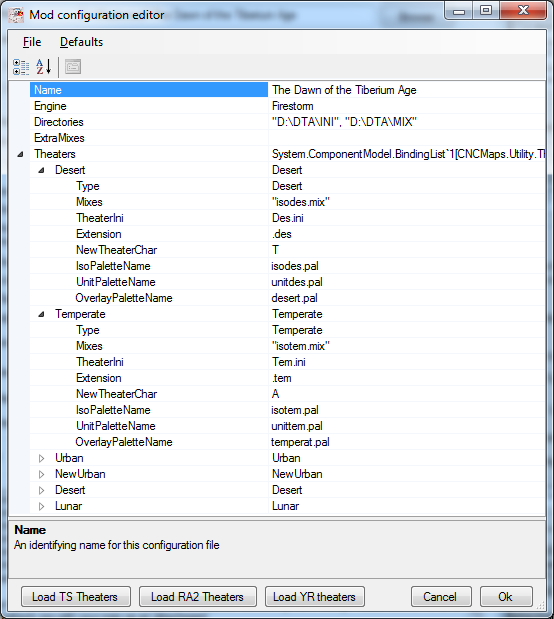Select the Engine property label
The image size is (554, 619).
pos(149,106)
